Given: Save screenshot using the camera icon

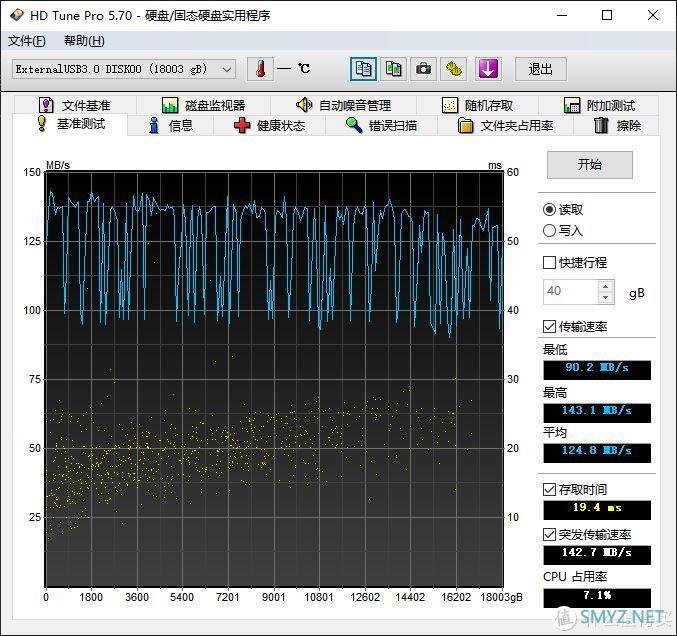Looking at the screenshot, I should tap(423, 69).
